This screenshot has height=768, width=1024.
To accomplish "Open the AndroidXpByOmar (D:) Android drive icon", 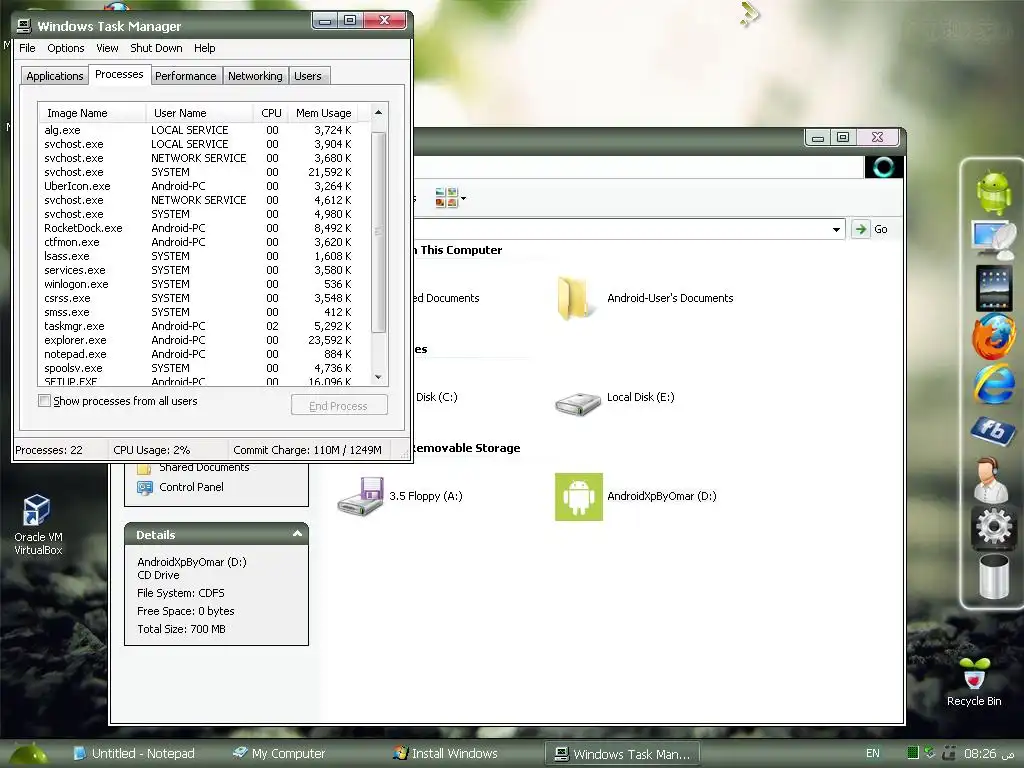I will [579, 497].
